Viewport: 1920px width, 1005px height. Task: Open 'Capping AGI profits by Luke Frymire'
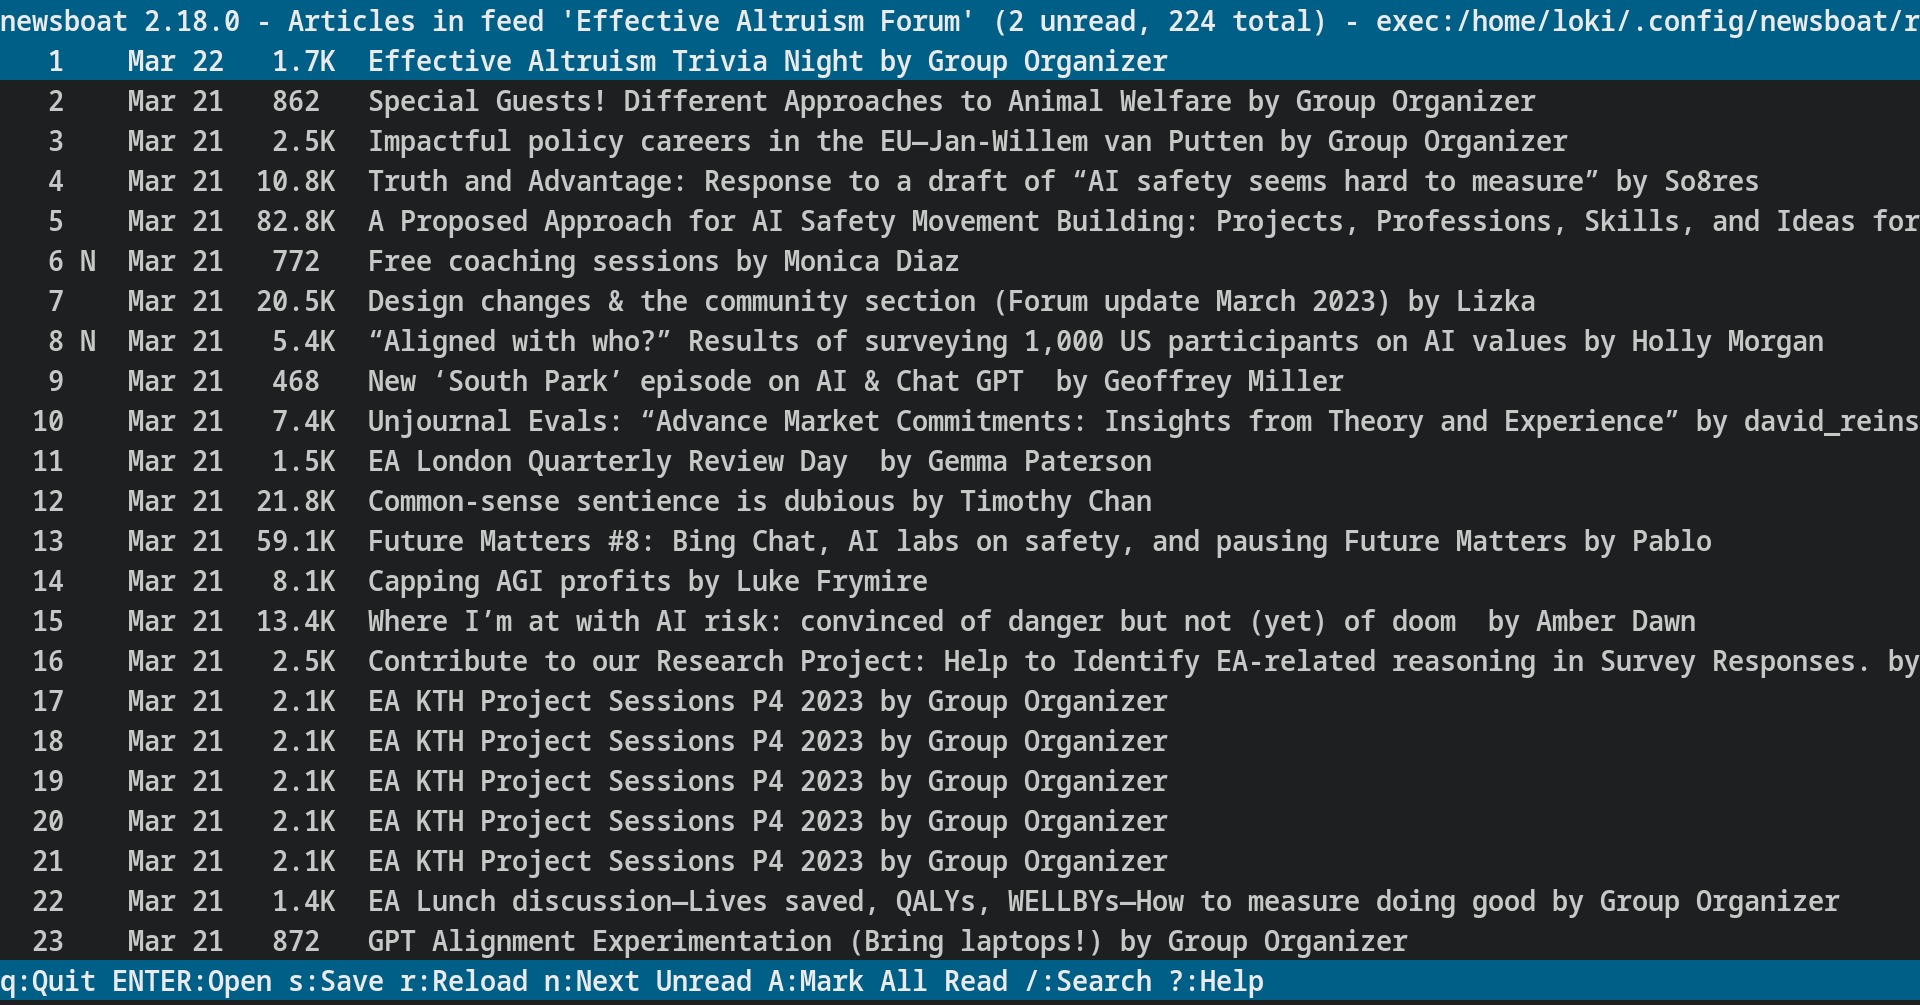pyautogui.click(x=647, y=581)
